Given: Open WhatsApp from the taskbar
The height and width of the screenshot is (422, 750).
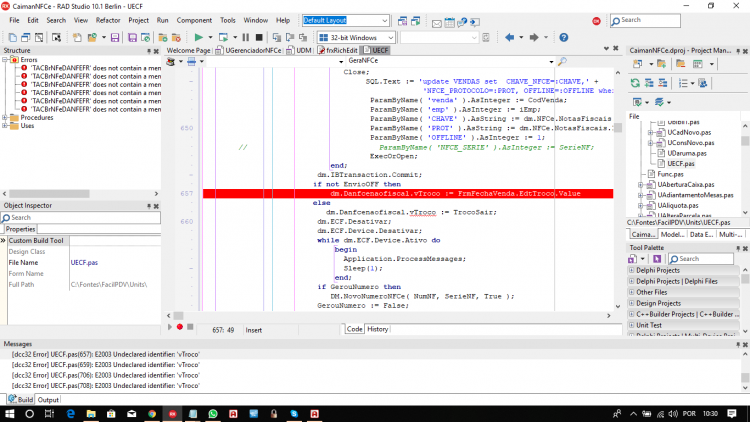Looking at the screenshot, I should pos(213,414).
